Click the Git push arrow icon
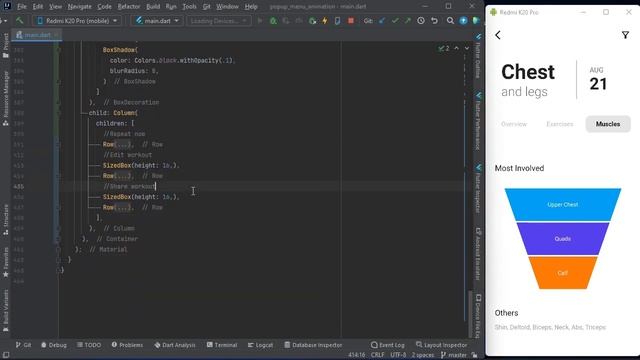640x360 pixels. (x=407, y=20)
